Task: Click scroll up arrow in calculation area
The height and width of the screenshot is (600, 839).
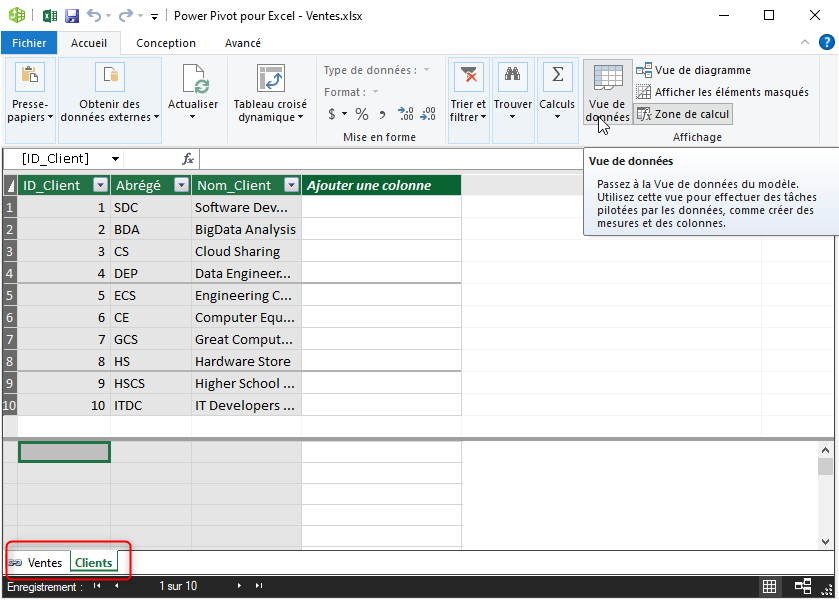Action: (x=826, y=451)
